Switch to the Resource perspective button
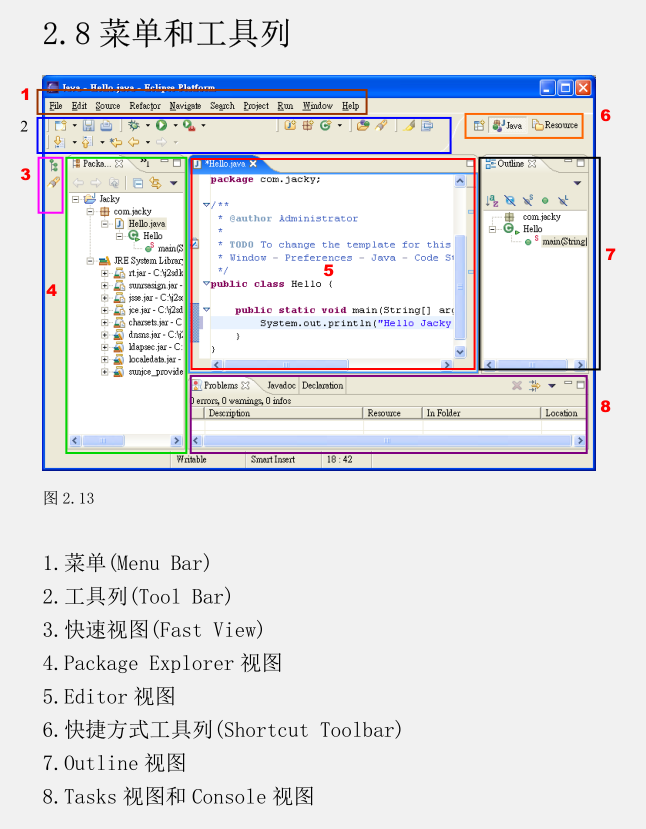The image size is (646, 829). click(x=555, y=125)
